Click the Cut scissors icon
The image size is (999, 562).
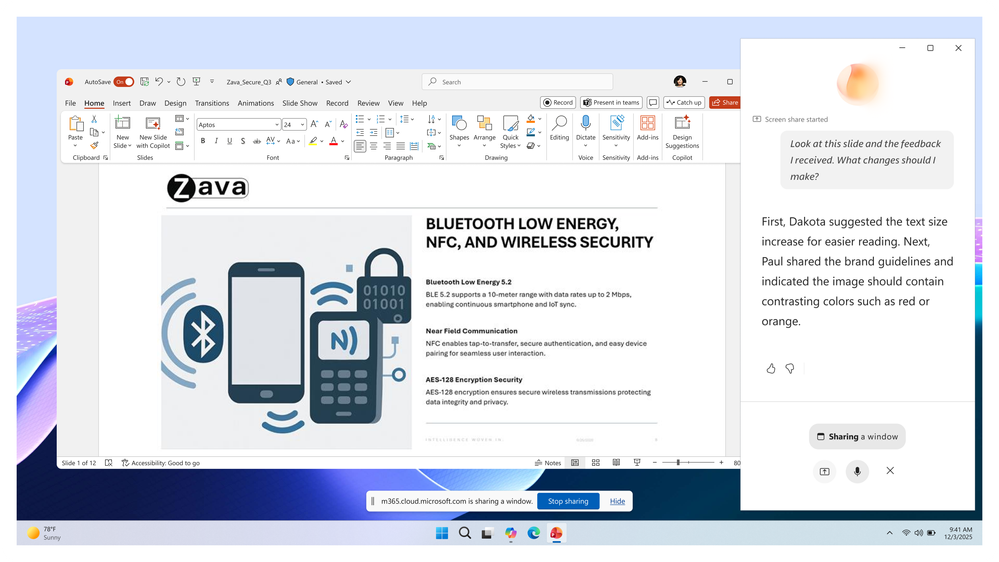click(94, 119)
